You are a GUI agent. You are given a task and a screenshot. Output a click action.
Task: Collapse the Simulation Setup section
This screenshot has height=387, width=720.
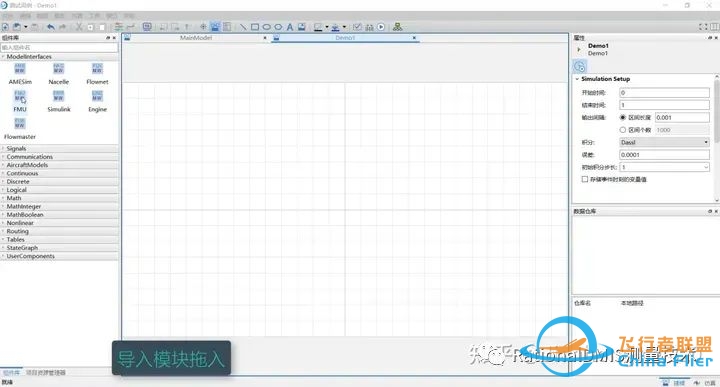coord(578,79)
